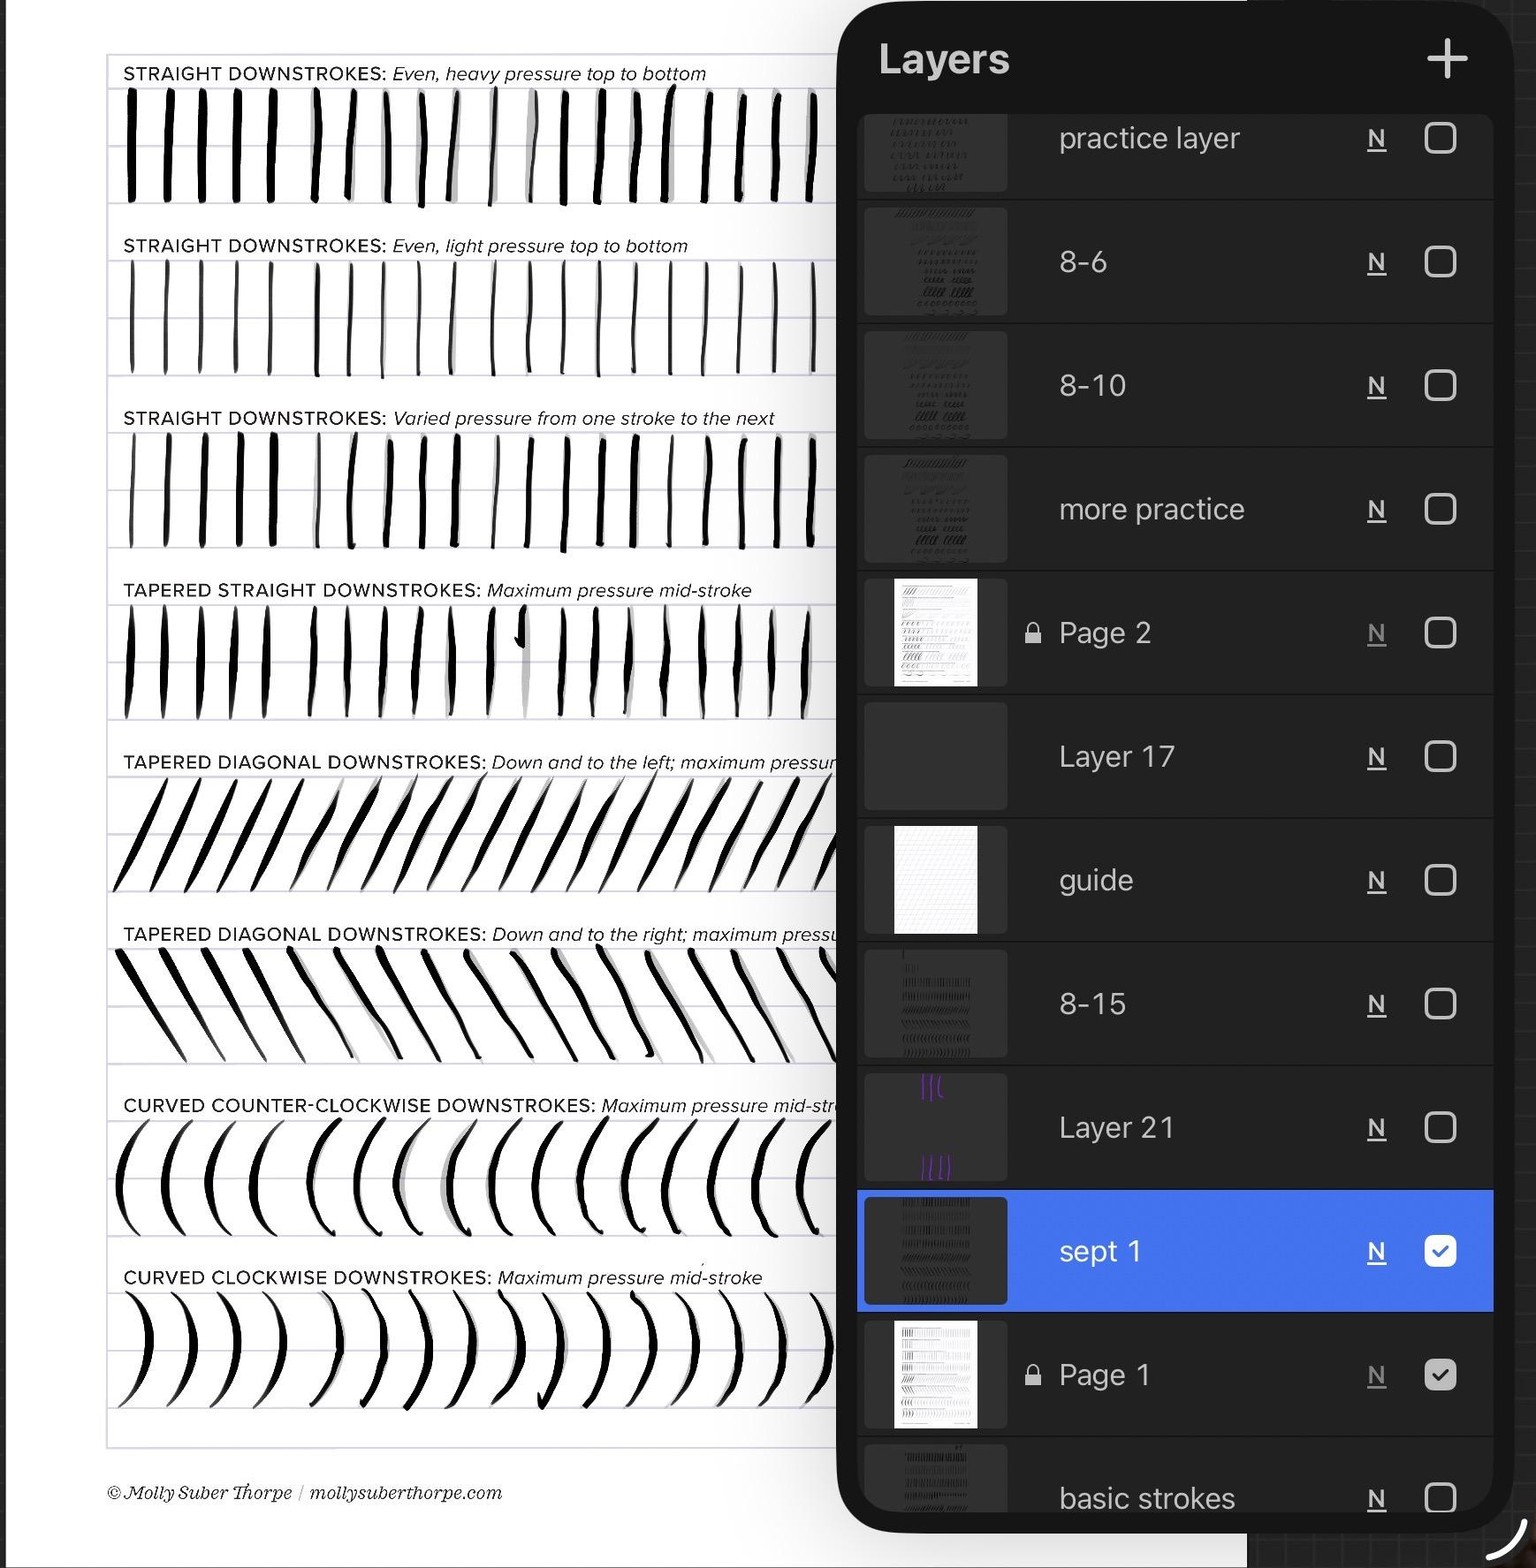Open blend mode N for 8-15 layer
Viewport: 1536px width, 1568px height.
pos(1377,1005)
